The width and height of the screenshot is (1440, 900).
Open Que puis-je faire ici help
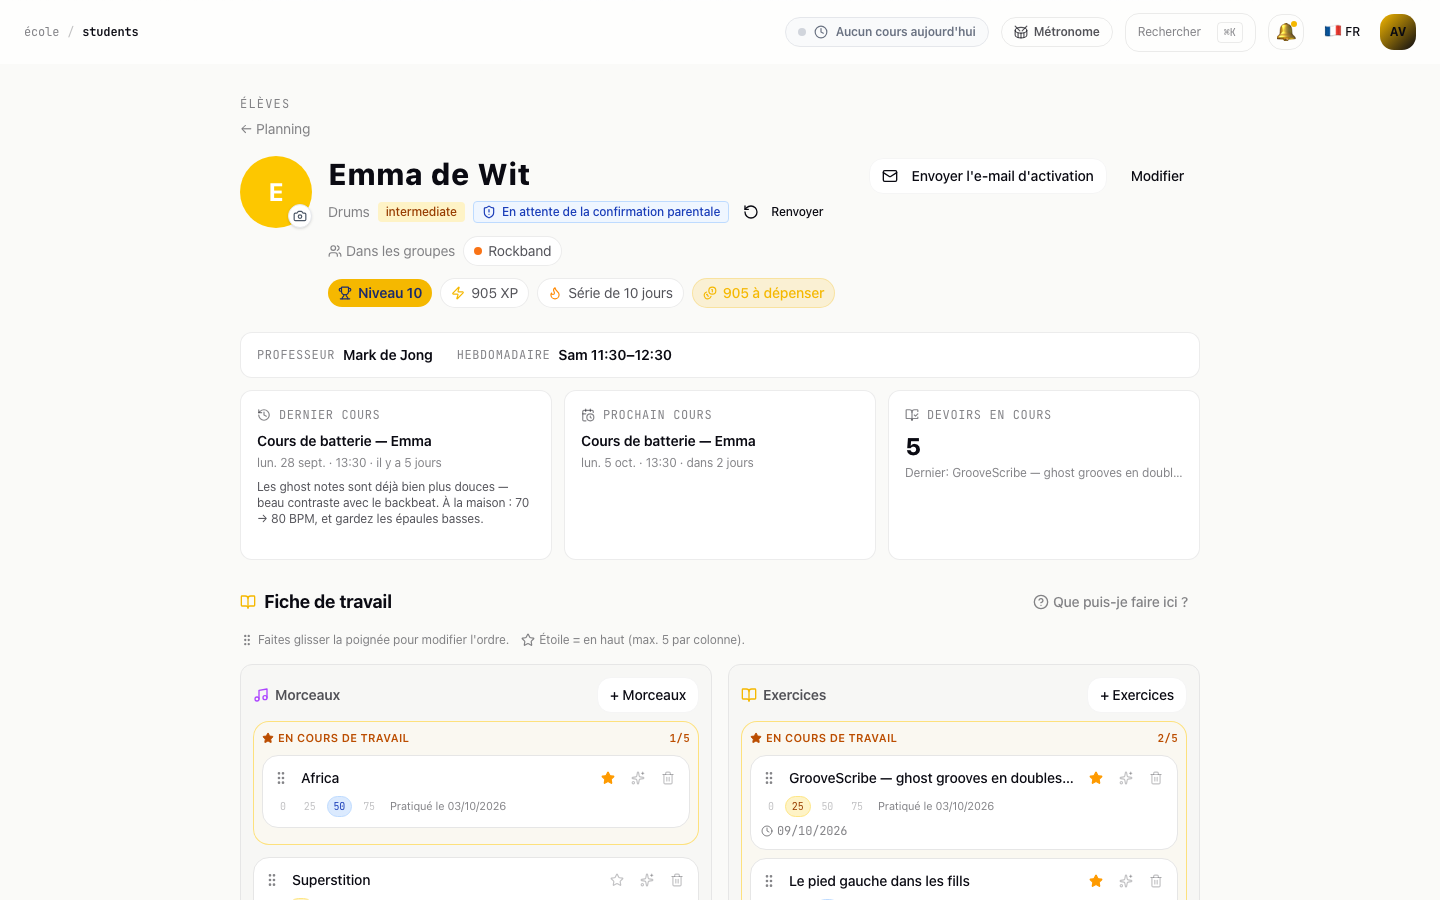coord(1111,602)
